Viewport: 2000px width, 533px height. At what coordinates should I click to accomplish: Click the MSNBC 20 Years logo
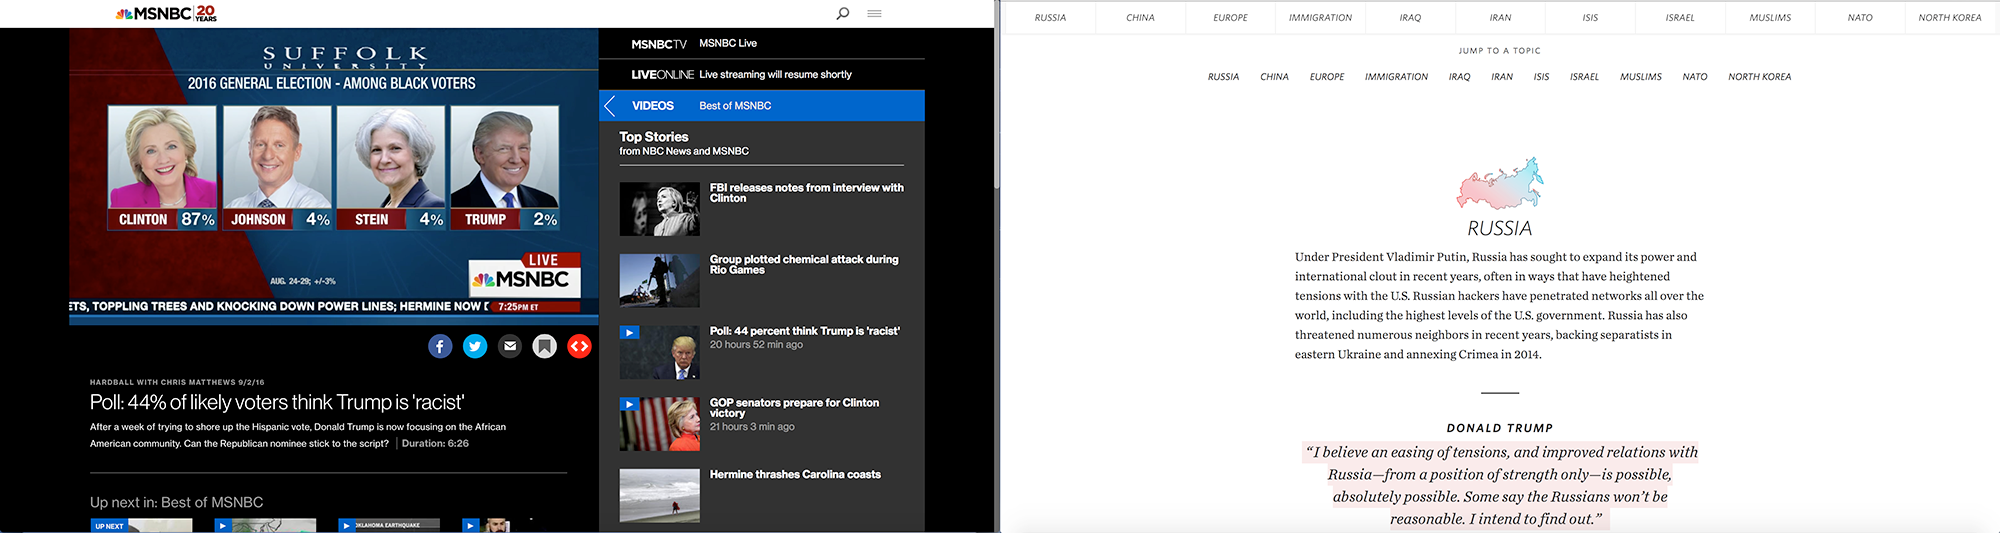[166, 13]
